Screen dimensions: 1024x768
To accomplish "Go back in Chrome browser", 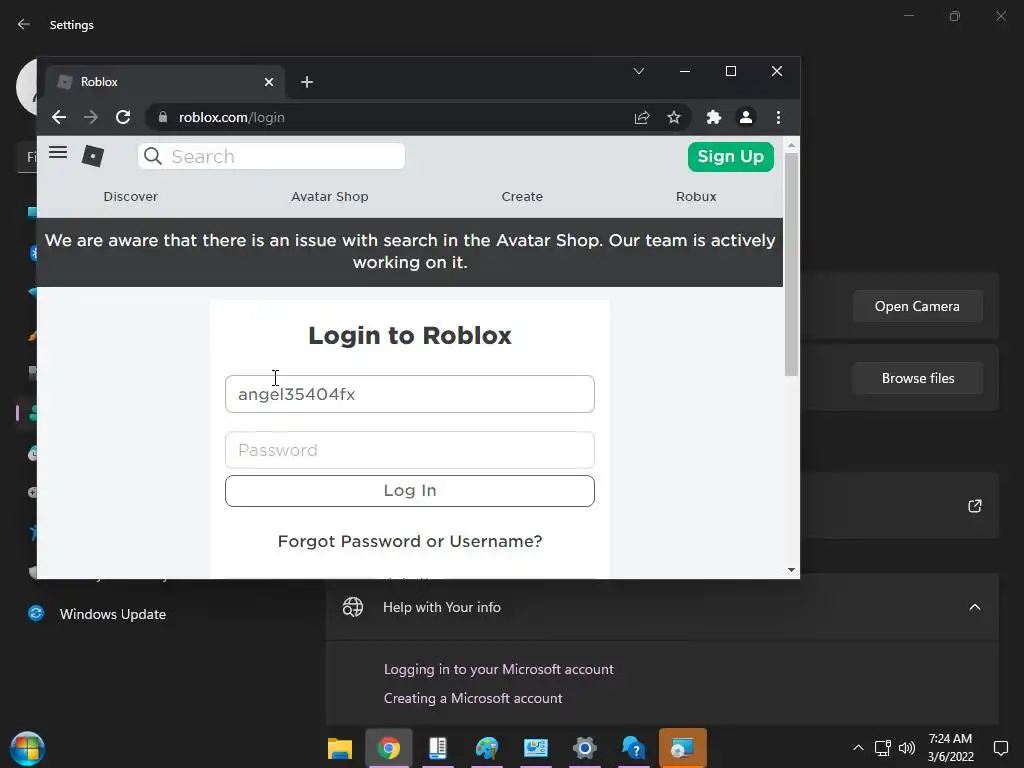I will [59, 118].
